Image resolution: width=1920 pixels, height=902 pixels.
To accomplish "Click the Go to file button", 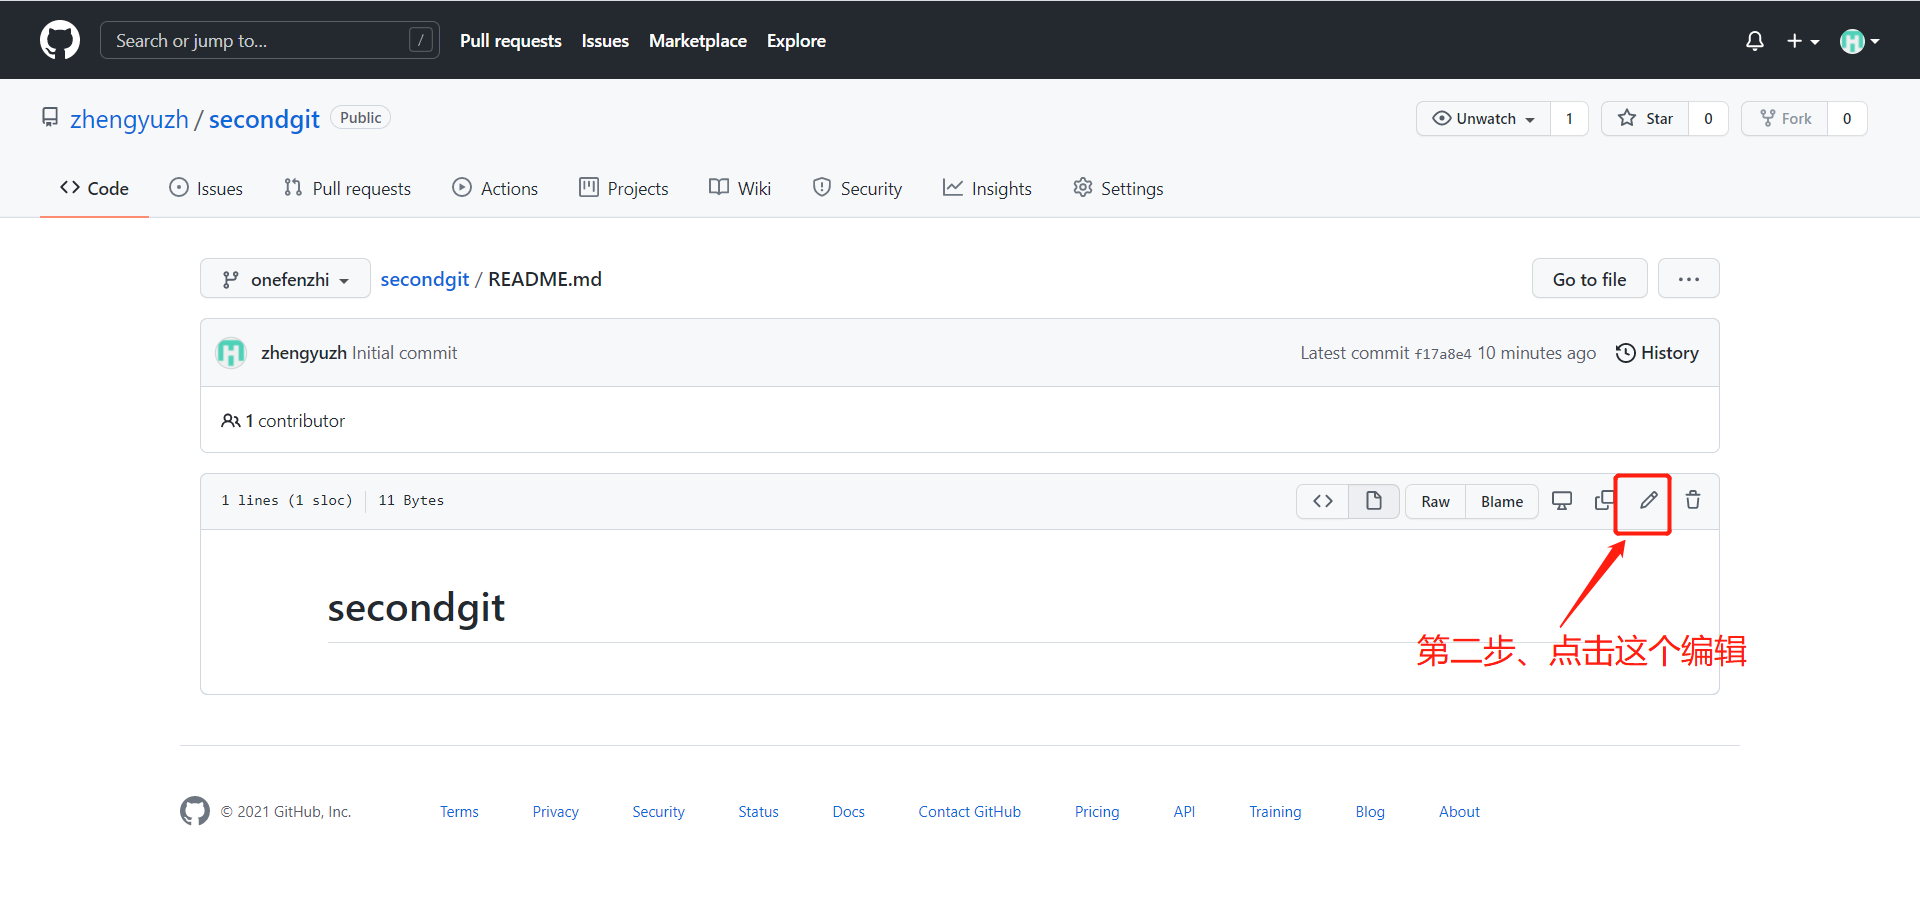I will (1589, 279).
